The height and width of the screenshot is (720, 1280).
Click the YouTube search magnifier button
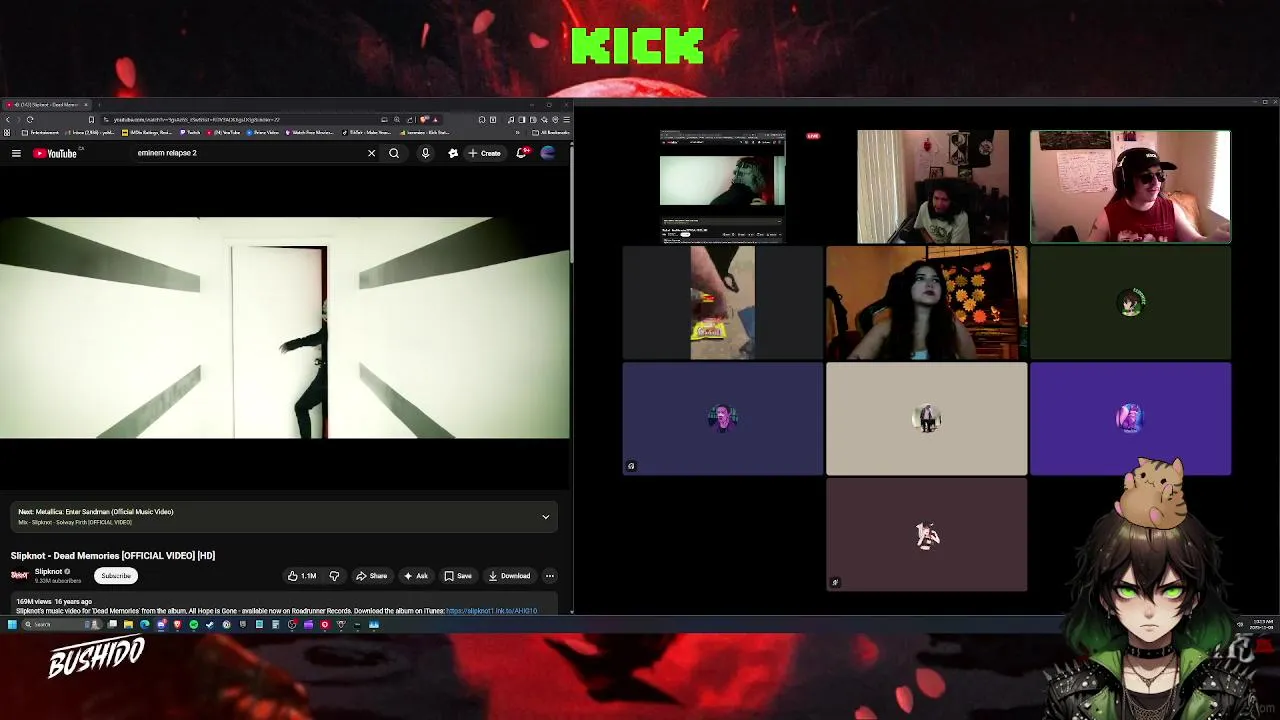click(x=394, y=153)
